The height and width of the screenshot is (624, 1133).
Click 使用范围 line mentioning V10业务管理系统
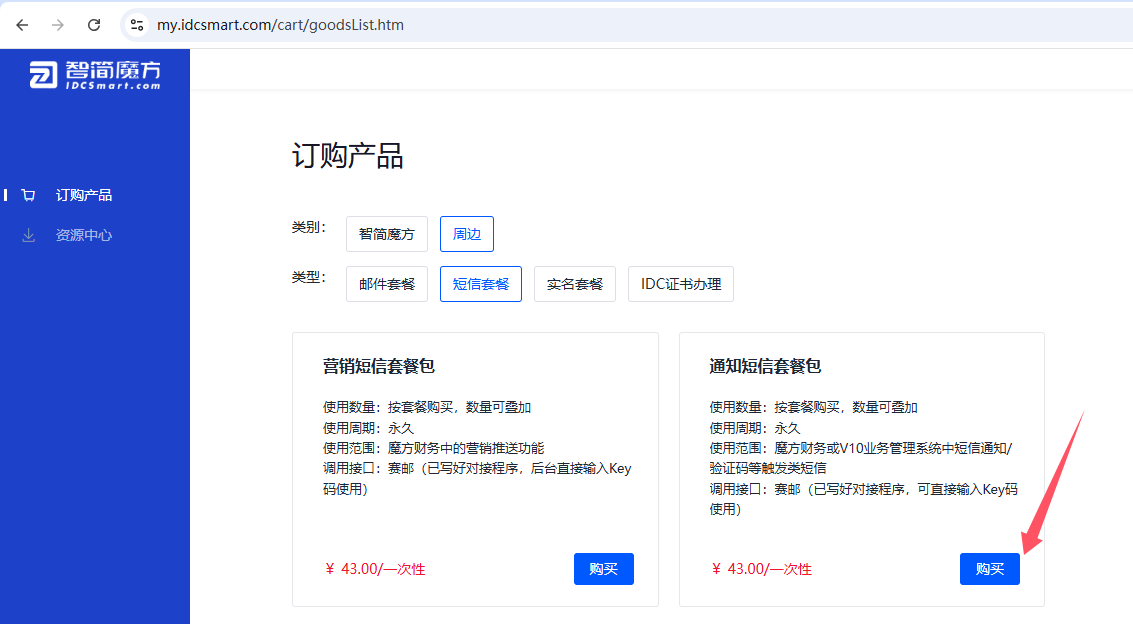pyautogui.click(x=861, y=458)
